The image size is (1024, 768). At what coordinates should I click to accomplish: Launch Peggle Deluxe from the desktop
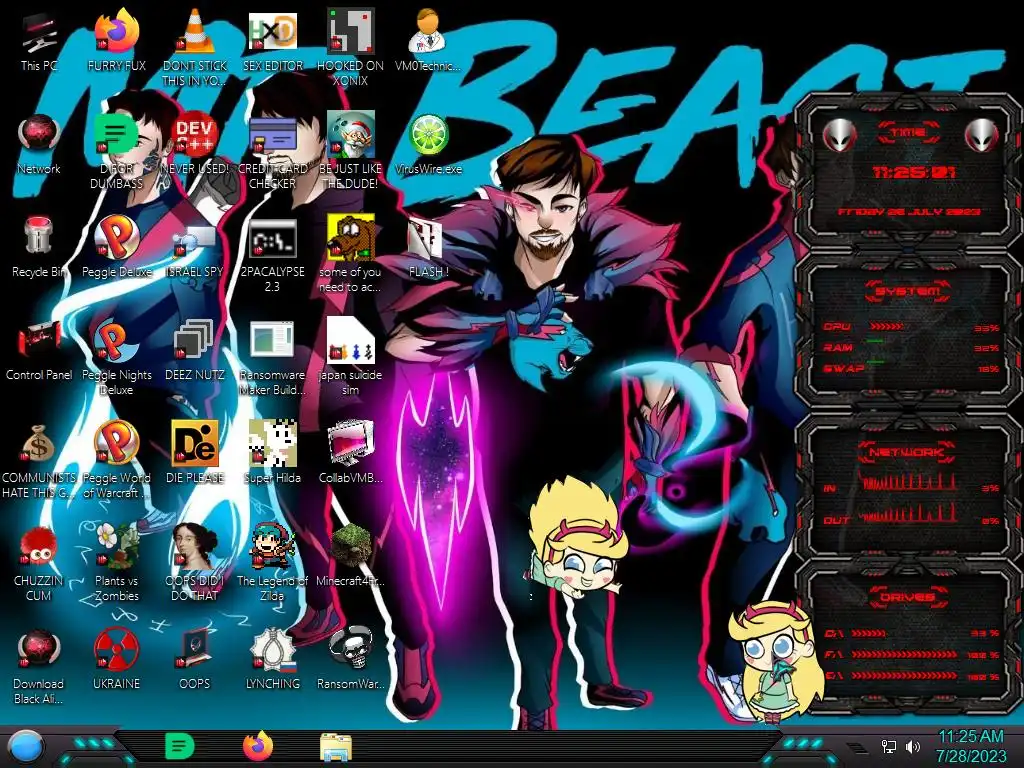[x=116, y=247]
